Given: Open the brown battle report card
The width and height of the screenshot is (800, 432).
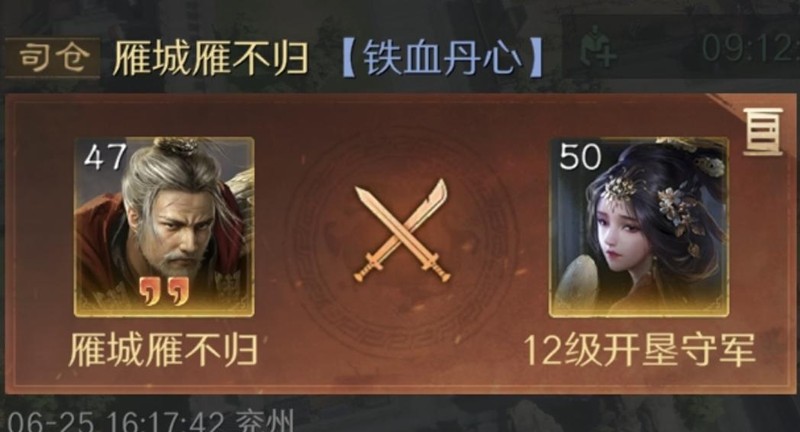Looking at the screenshot, I should click(x=400, y=244).
